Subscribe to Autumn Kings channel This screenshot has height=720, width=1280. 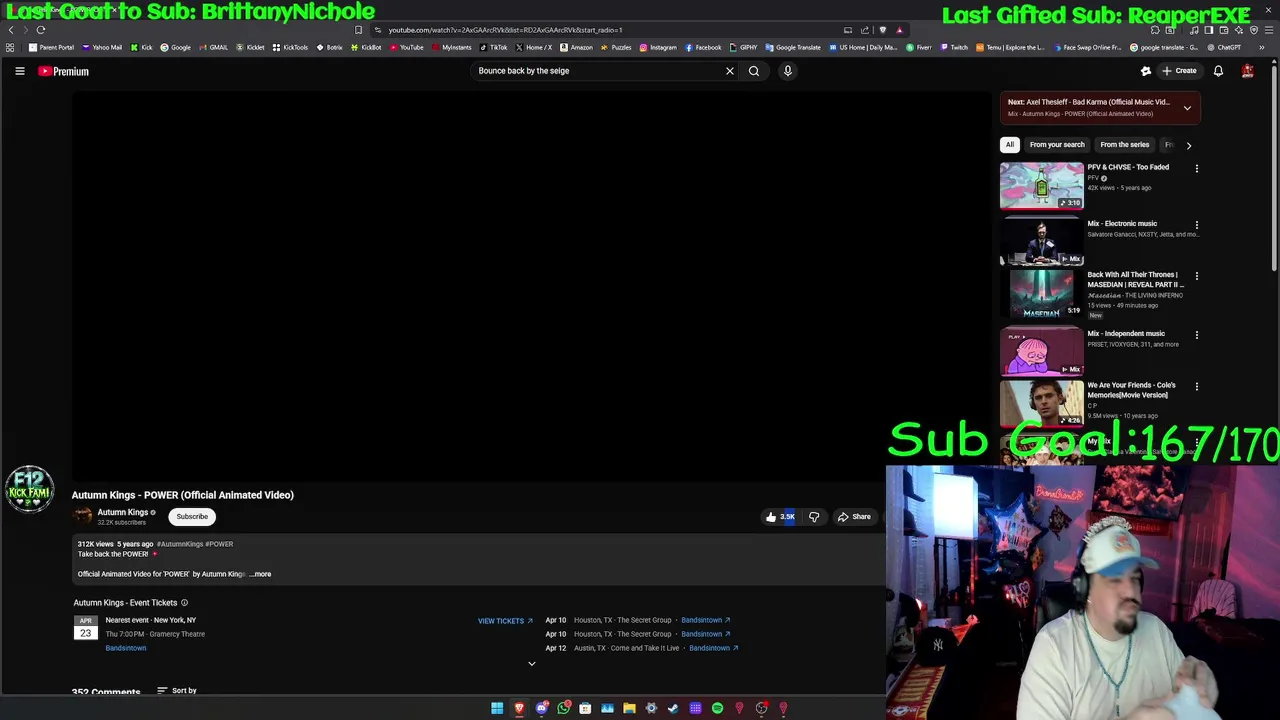[x=192, y=517]
